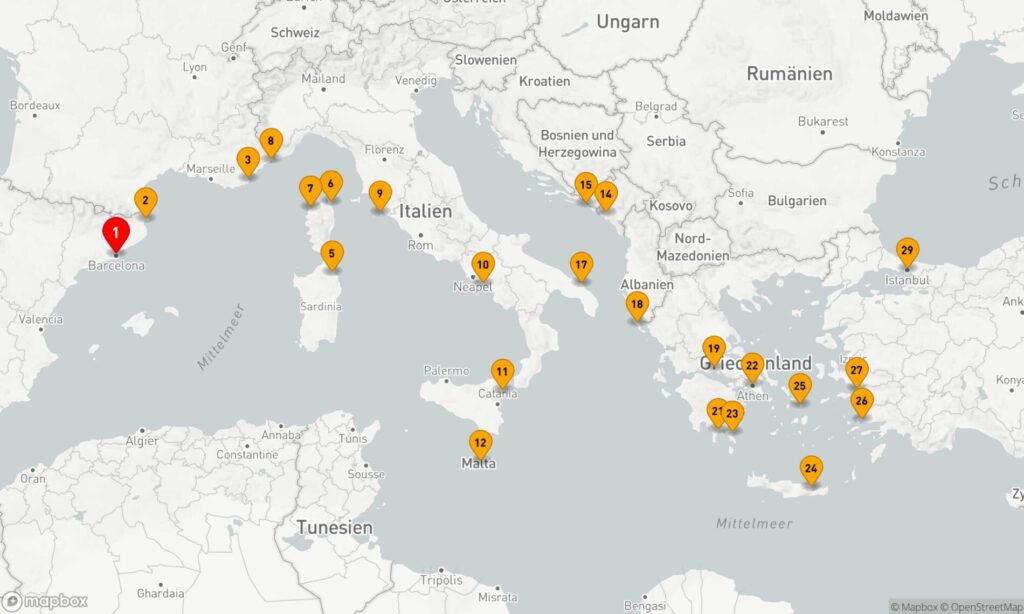1024x614 pixels.
Task: Click the © Mapbox attribution link
Action: (914, 607)
